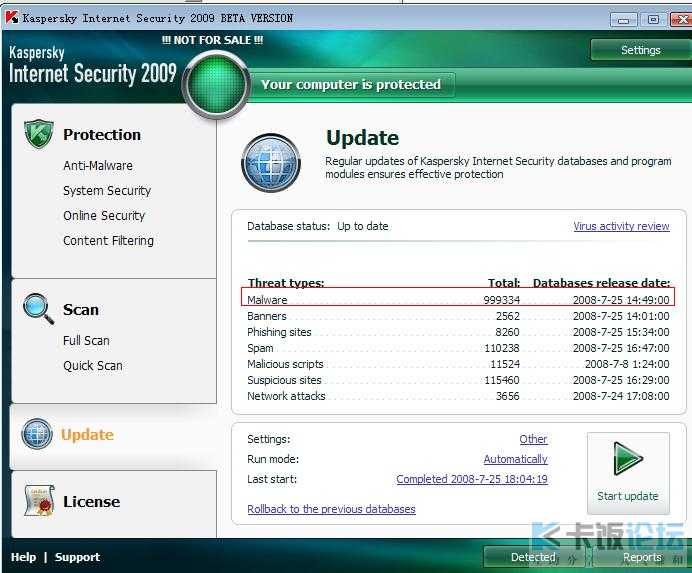Click release date 2008-7-24 17:08:00
This screenshot has width=692, height=573.
[621, 396]
